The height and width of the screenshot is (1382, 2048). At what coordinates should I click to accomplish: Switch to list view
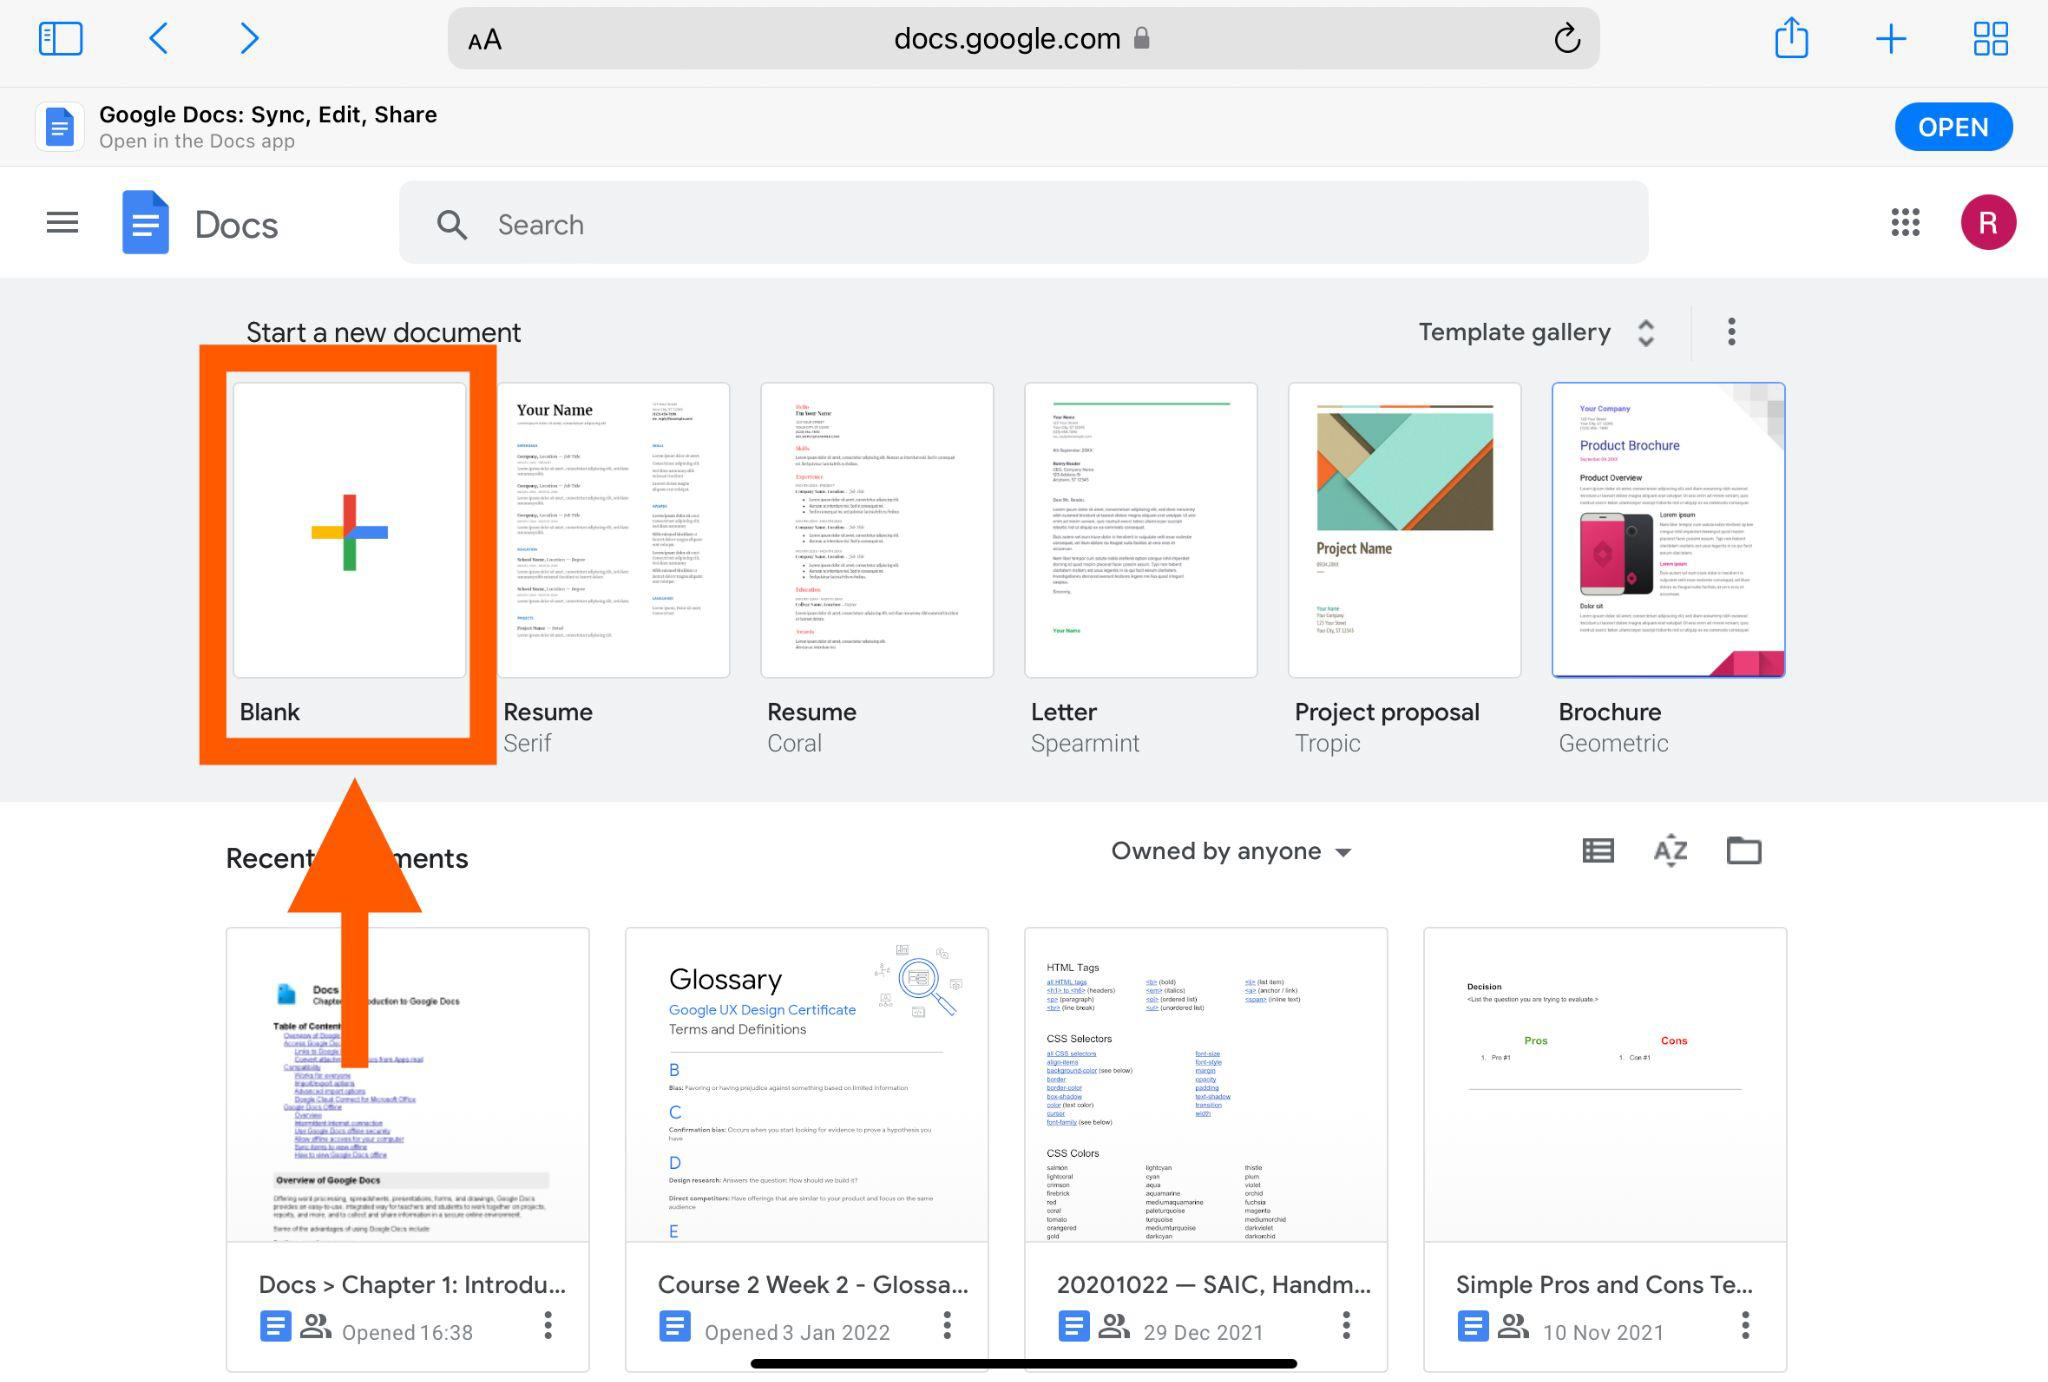(1598, 851)
